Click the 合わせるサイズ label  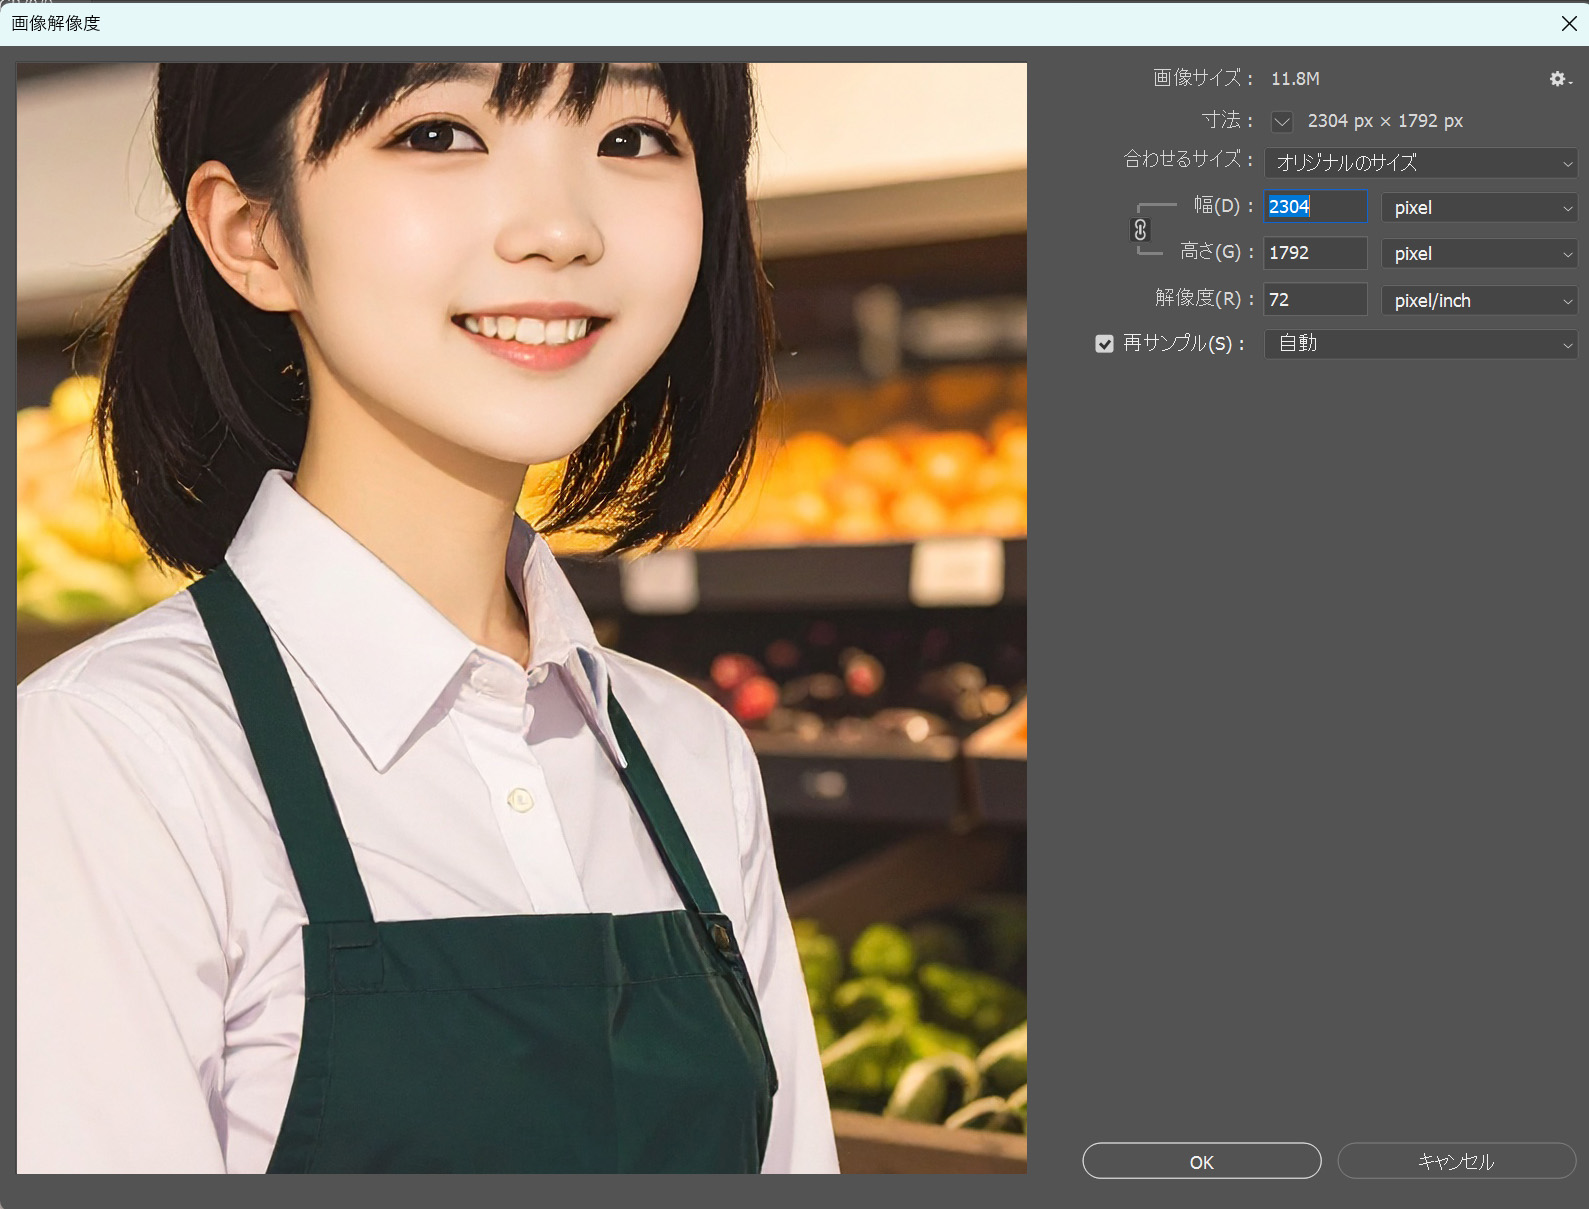(1189, 159)
